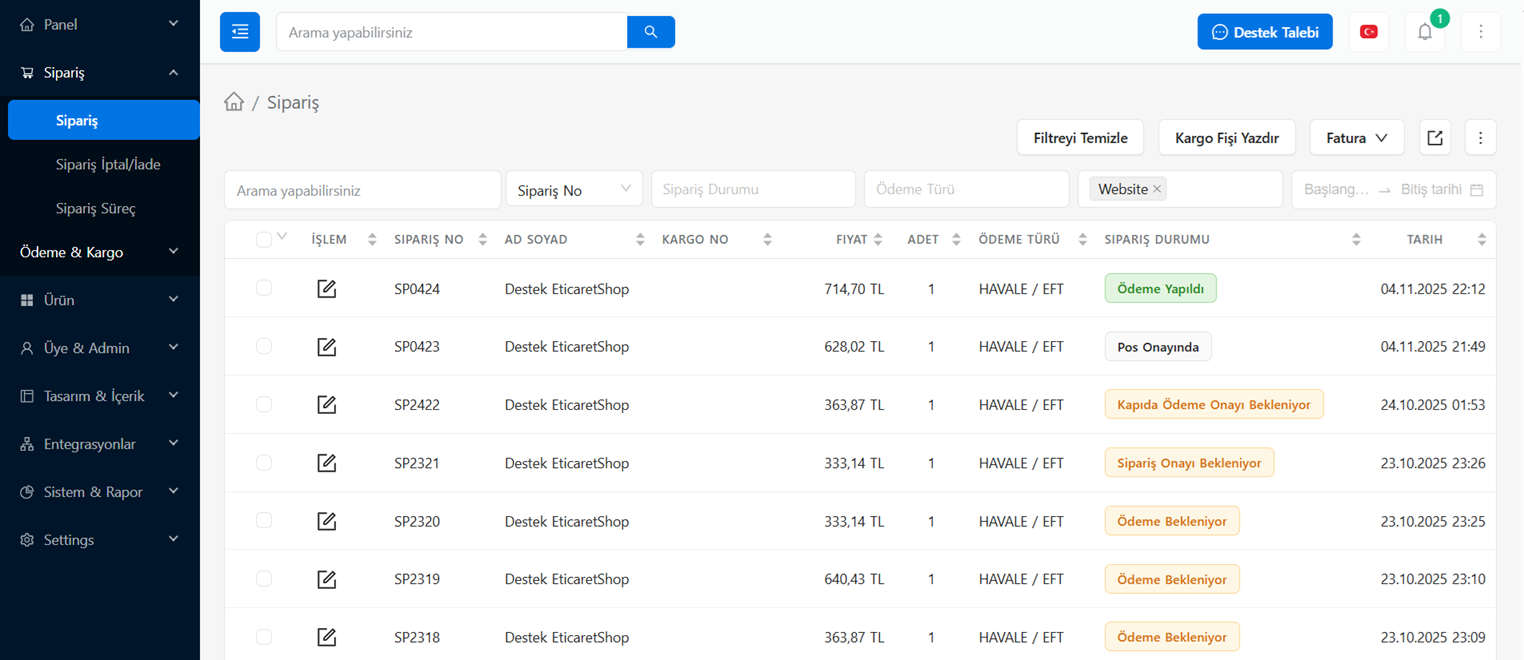Click the blue search magnifier button
The width and height of the screenshot is (1524, 660).
(x=651, y=32)
